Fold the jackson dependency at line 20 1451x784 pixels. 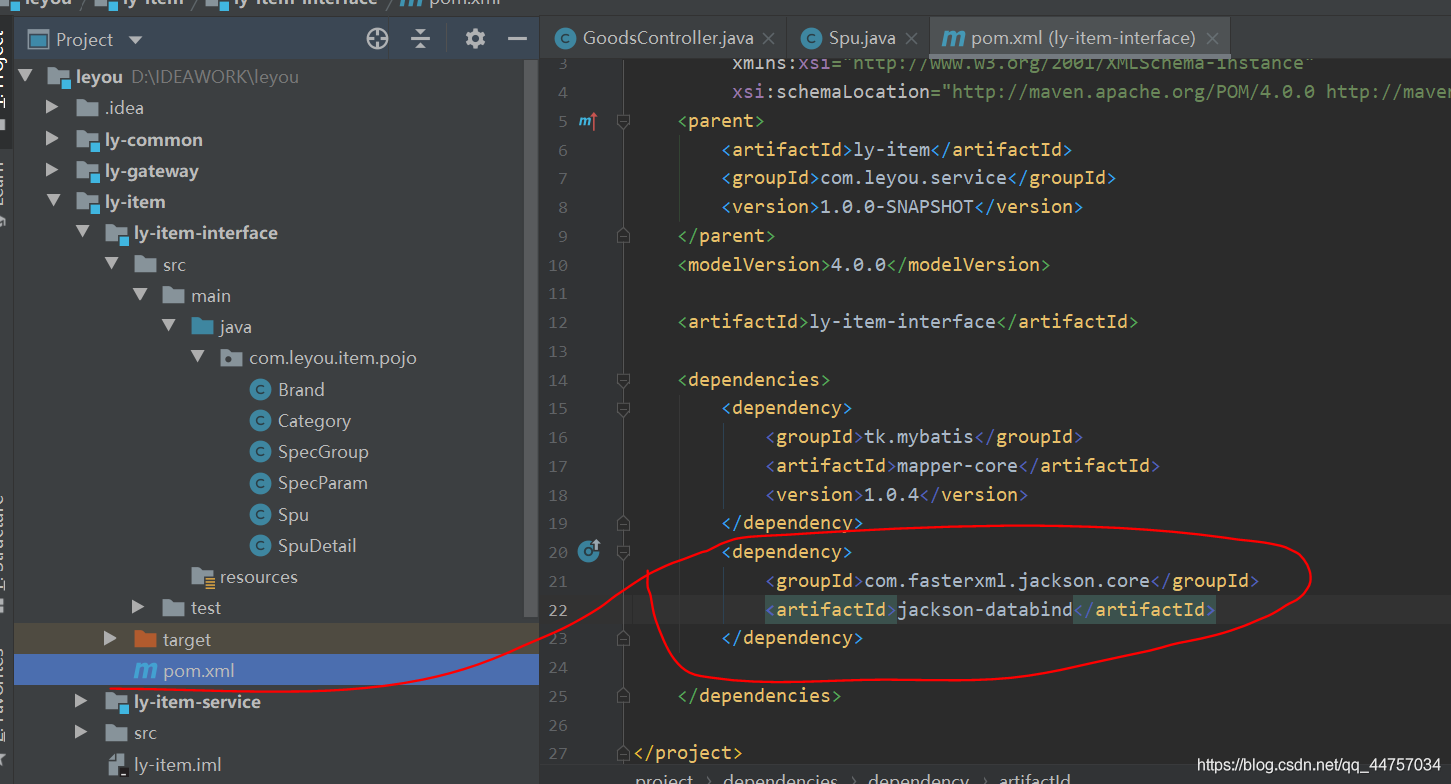(x=624, y=552)
